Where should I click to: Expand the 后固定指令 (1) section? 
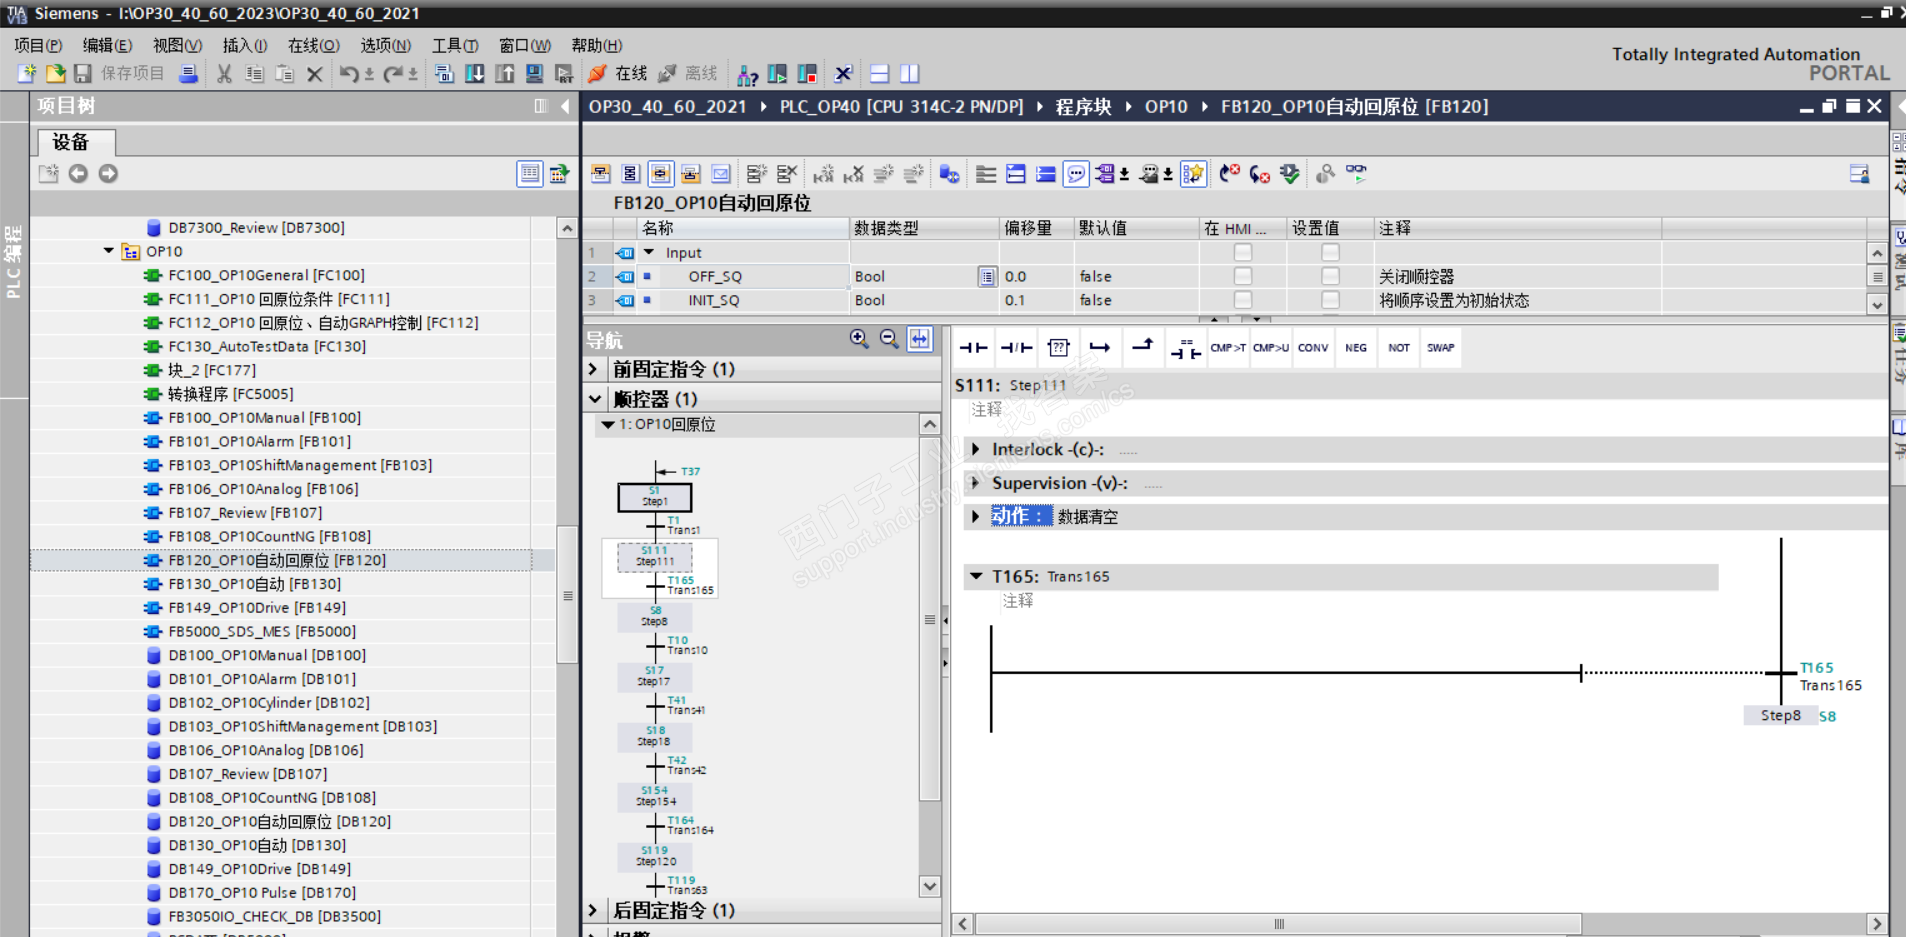594,910
